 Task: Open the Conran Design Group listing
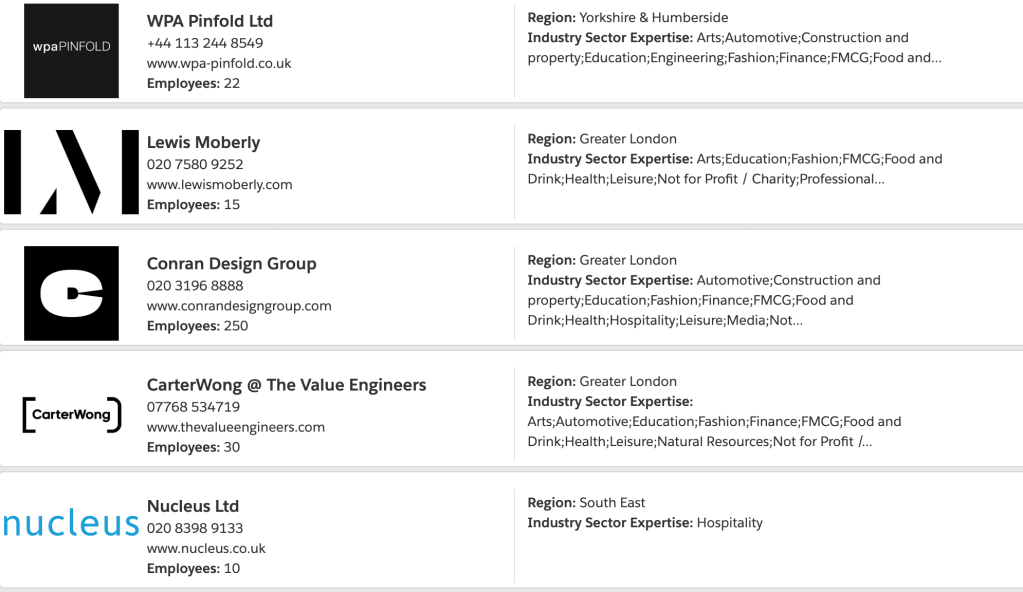(231, 264)
